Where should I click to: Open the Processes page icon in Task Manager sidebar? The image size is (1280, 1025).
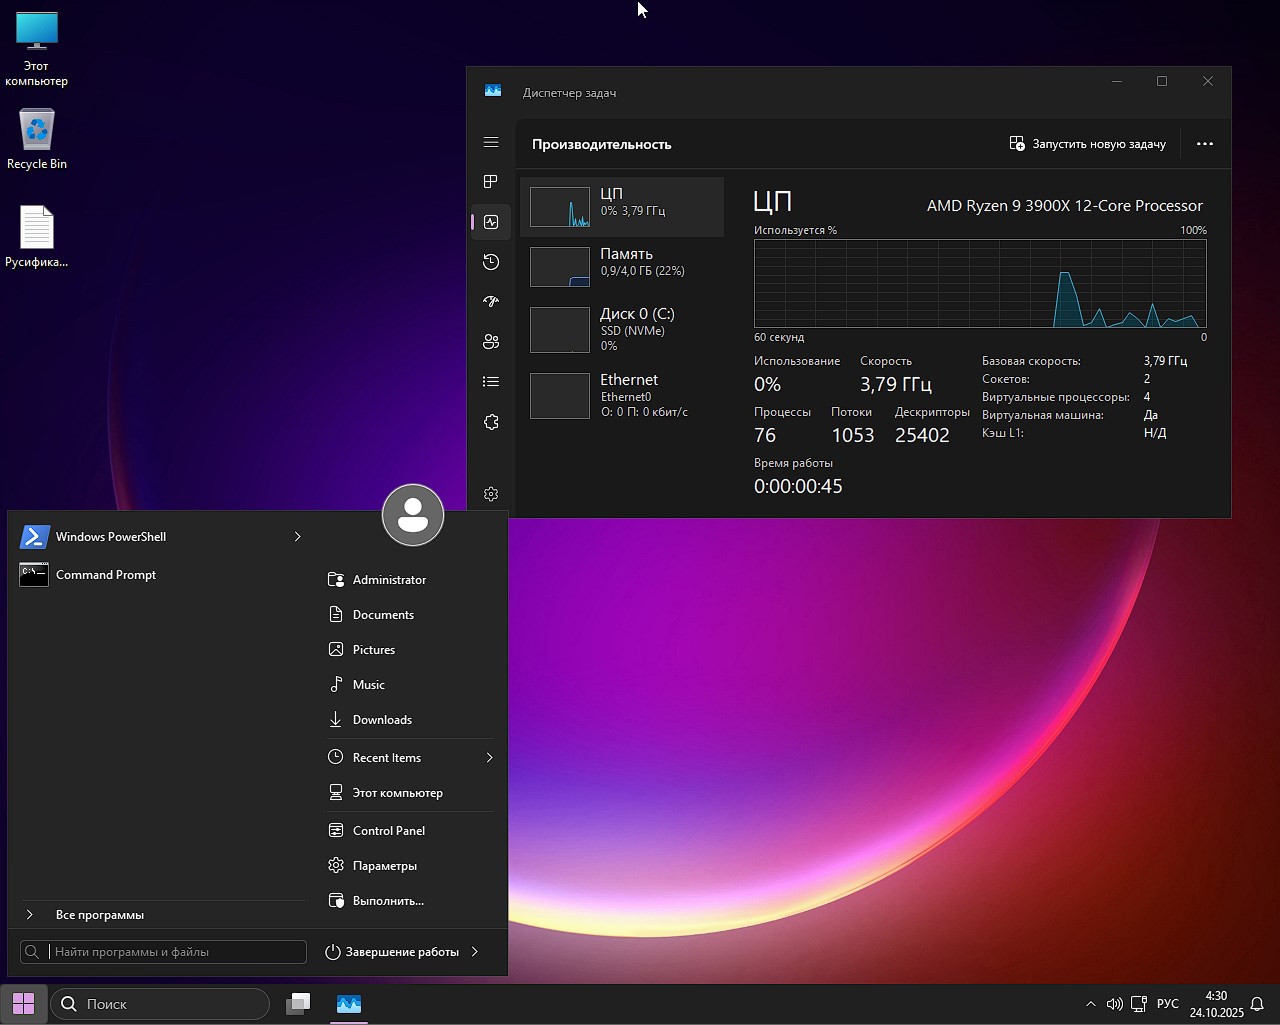491,182
